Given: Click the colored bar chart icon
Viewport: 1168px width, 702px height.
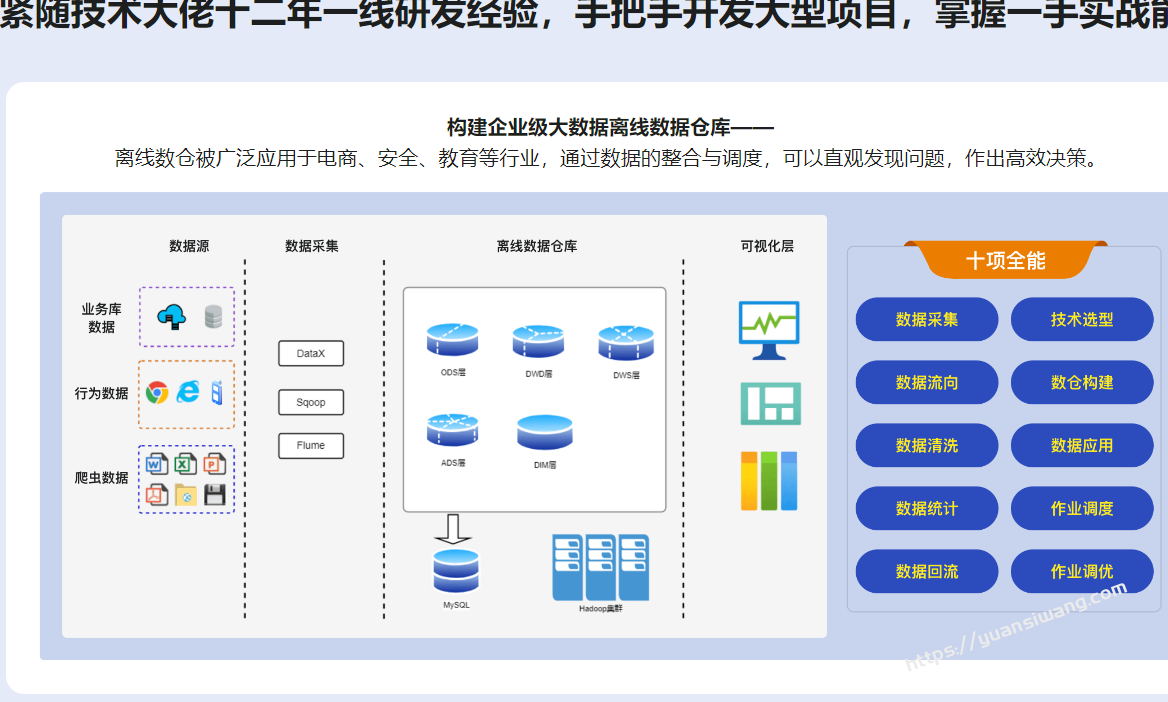Looking at the screenshot, I should [x=769, y=481].
